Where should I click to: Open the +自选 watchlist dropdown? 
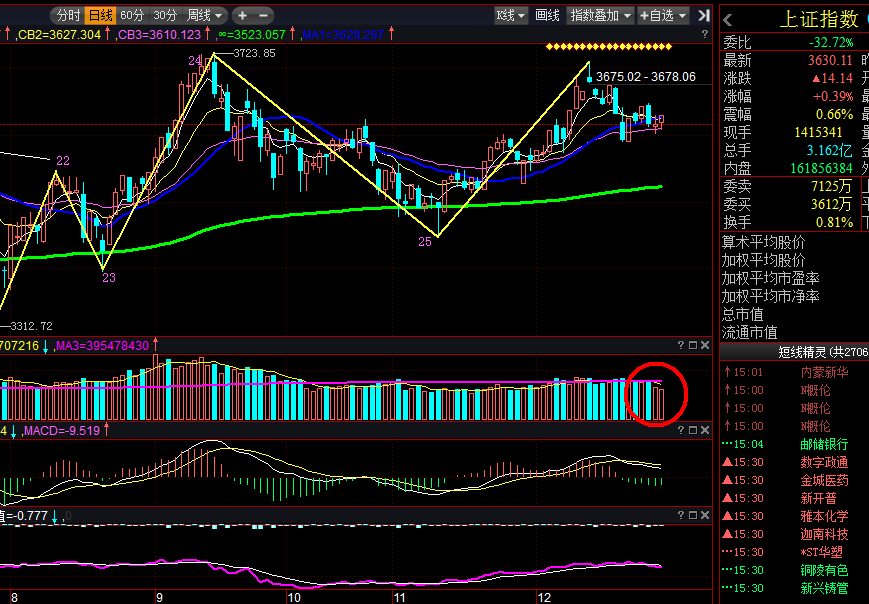click(x=663, y=16)
